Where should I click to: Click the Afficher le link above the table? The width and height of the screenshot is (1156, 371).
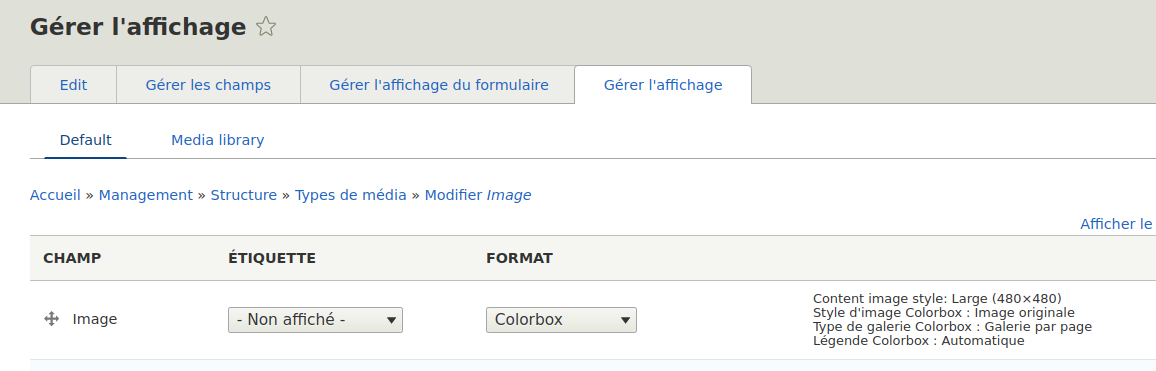click(1117, 223)
